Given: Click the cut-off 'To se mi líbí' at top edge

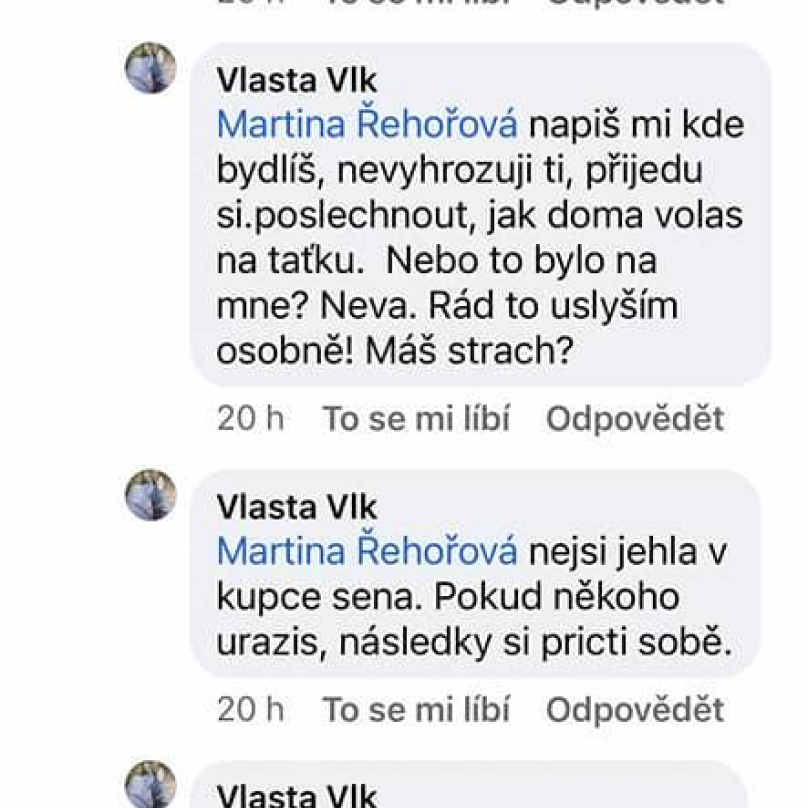Looking at the screenshot, I should (x=416, y=3).
